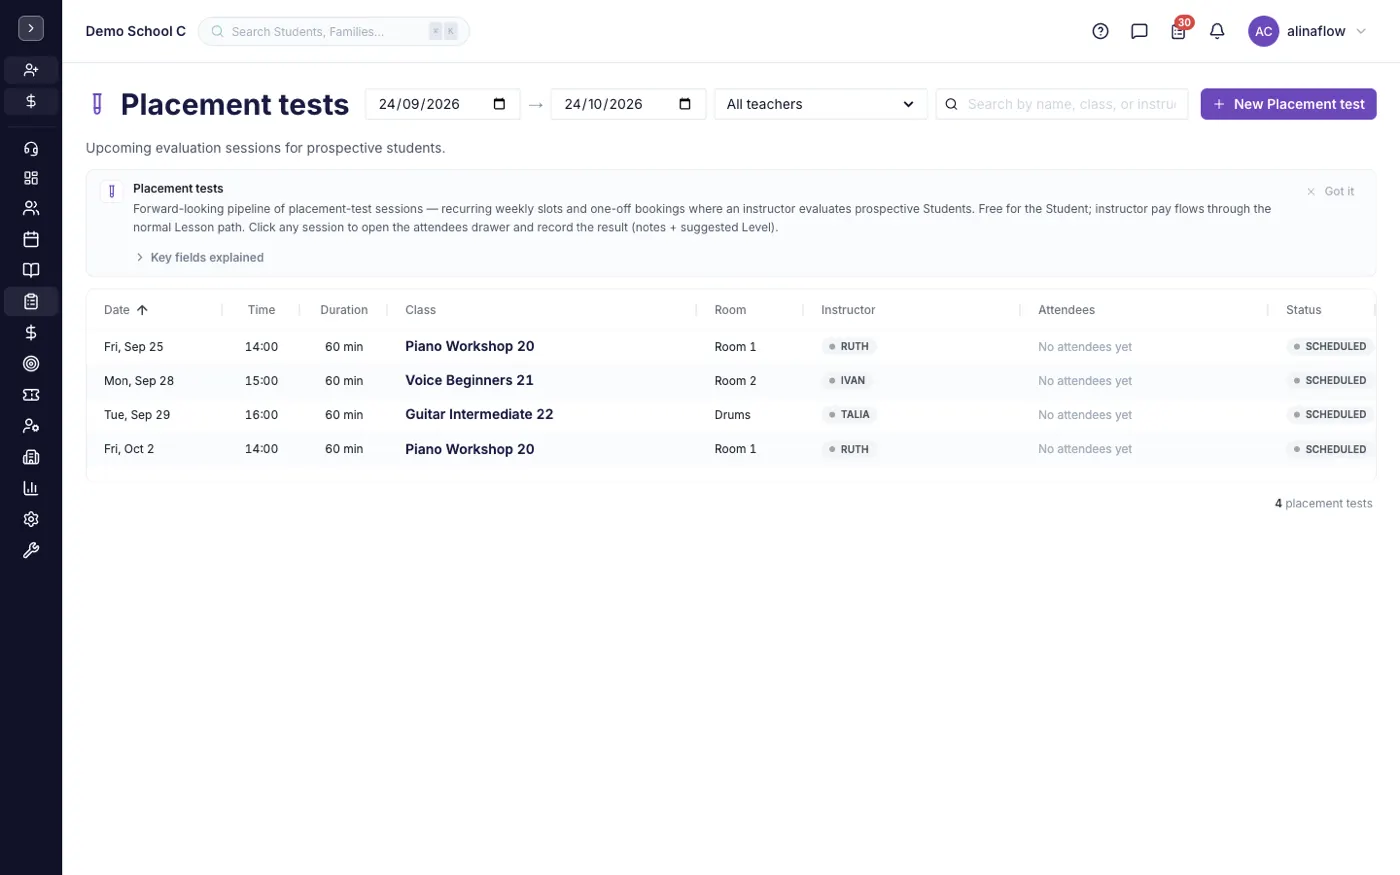
Task: Open the Voice Beginners 21 session
Action: point(469,380)
